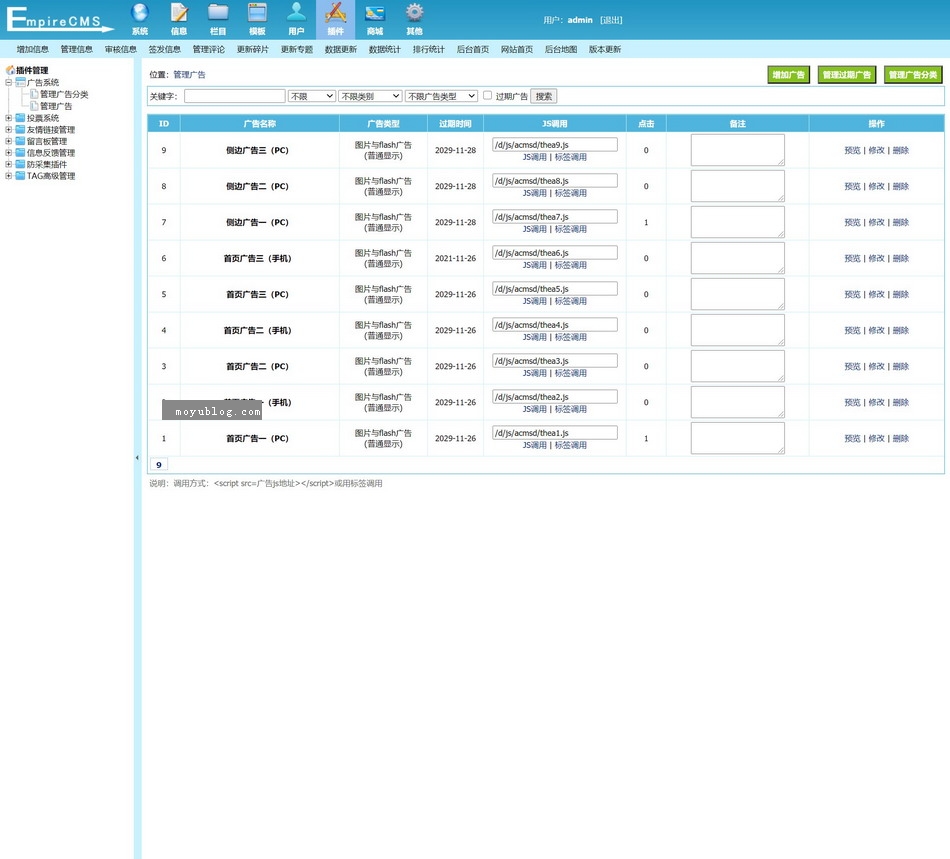
Task: Click the page icon beside 管理广告分类
Action: pyautogui.click(x=35, y=94)
